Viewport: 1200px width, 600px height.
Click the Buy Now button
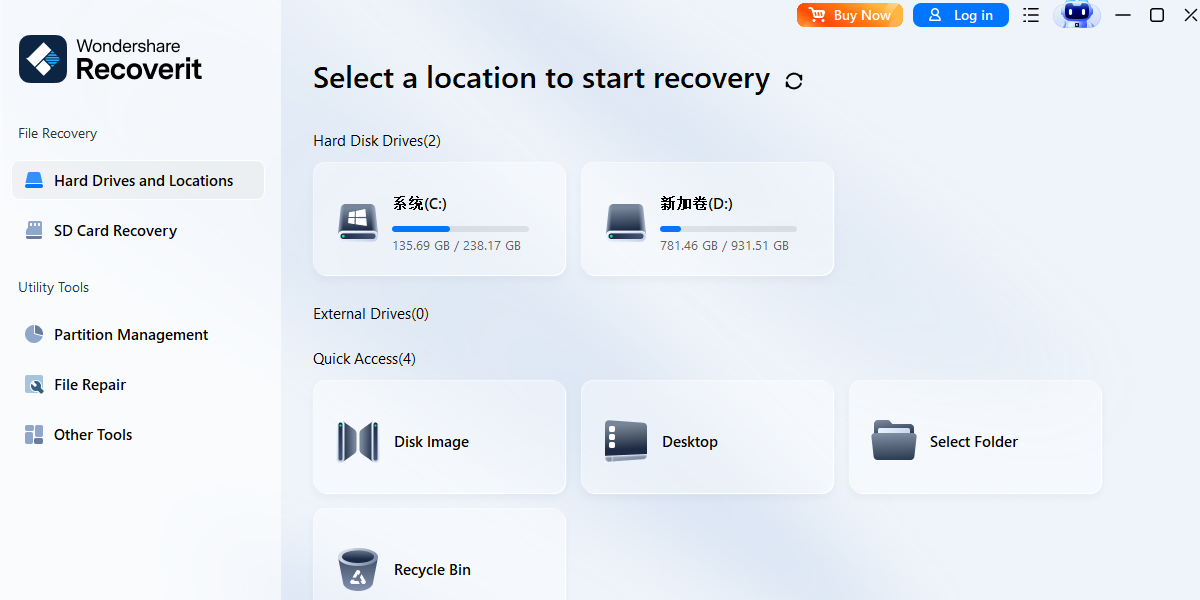pyautogui.click(x=849, y=15)
